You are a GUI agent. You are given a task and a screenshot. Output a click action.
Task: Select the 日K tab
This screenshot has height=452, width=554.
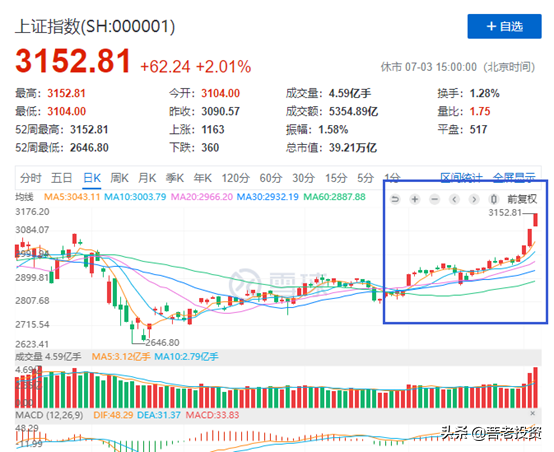(x=92, y=178)
